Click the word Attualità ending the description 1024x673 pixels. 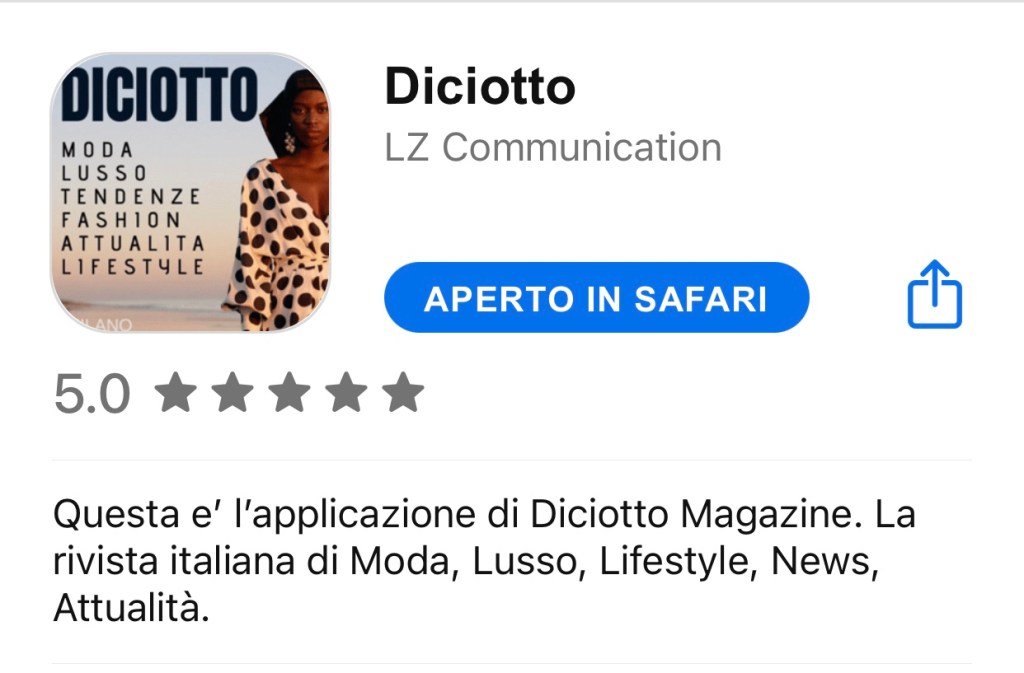[x=131, y=608]
